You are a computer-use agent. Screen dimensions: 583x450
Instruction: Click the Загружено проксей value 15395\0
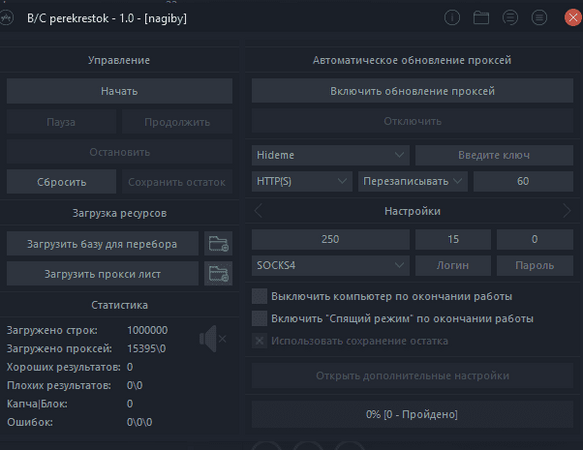(146, 348)
